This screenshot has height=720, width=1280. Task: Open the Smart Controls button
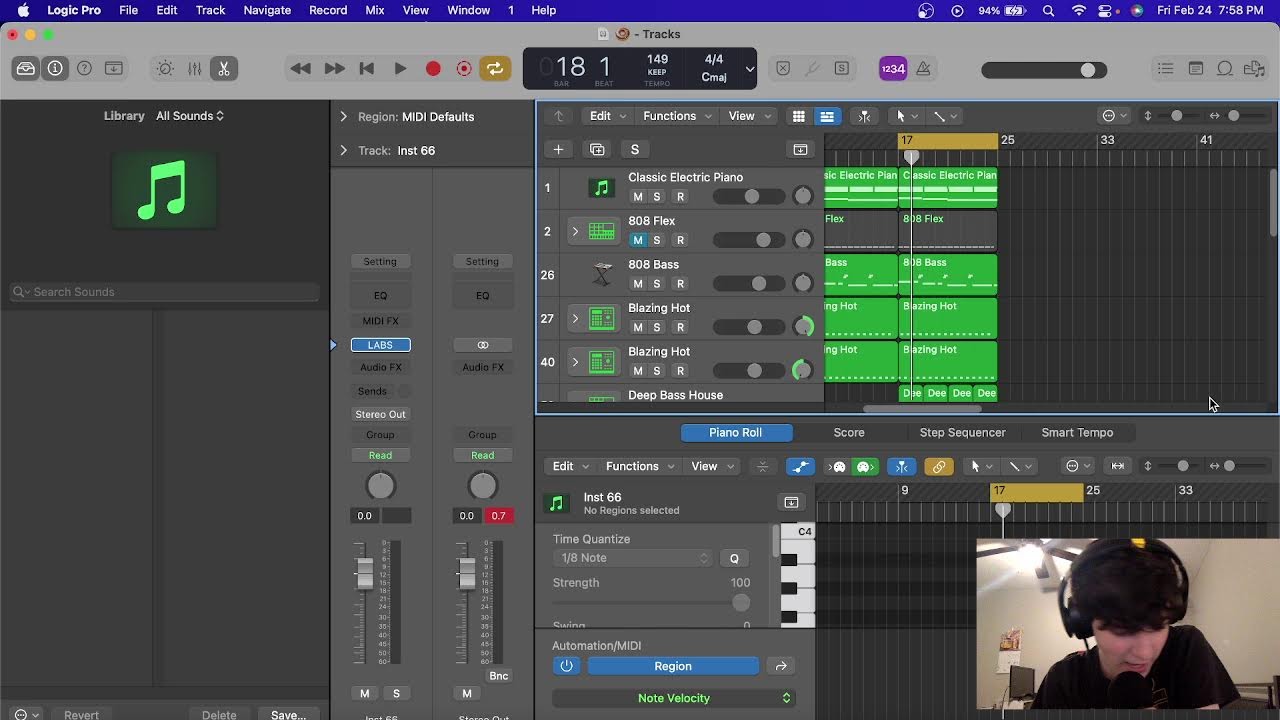[165, 69]
